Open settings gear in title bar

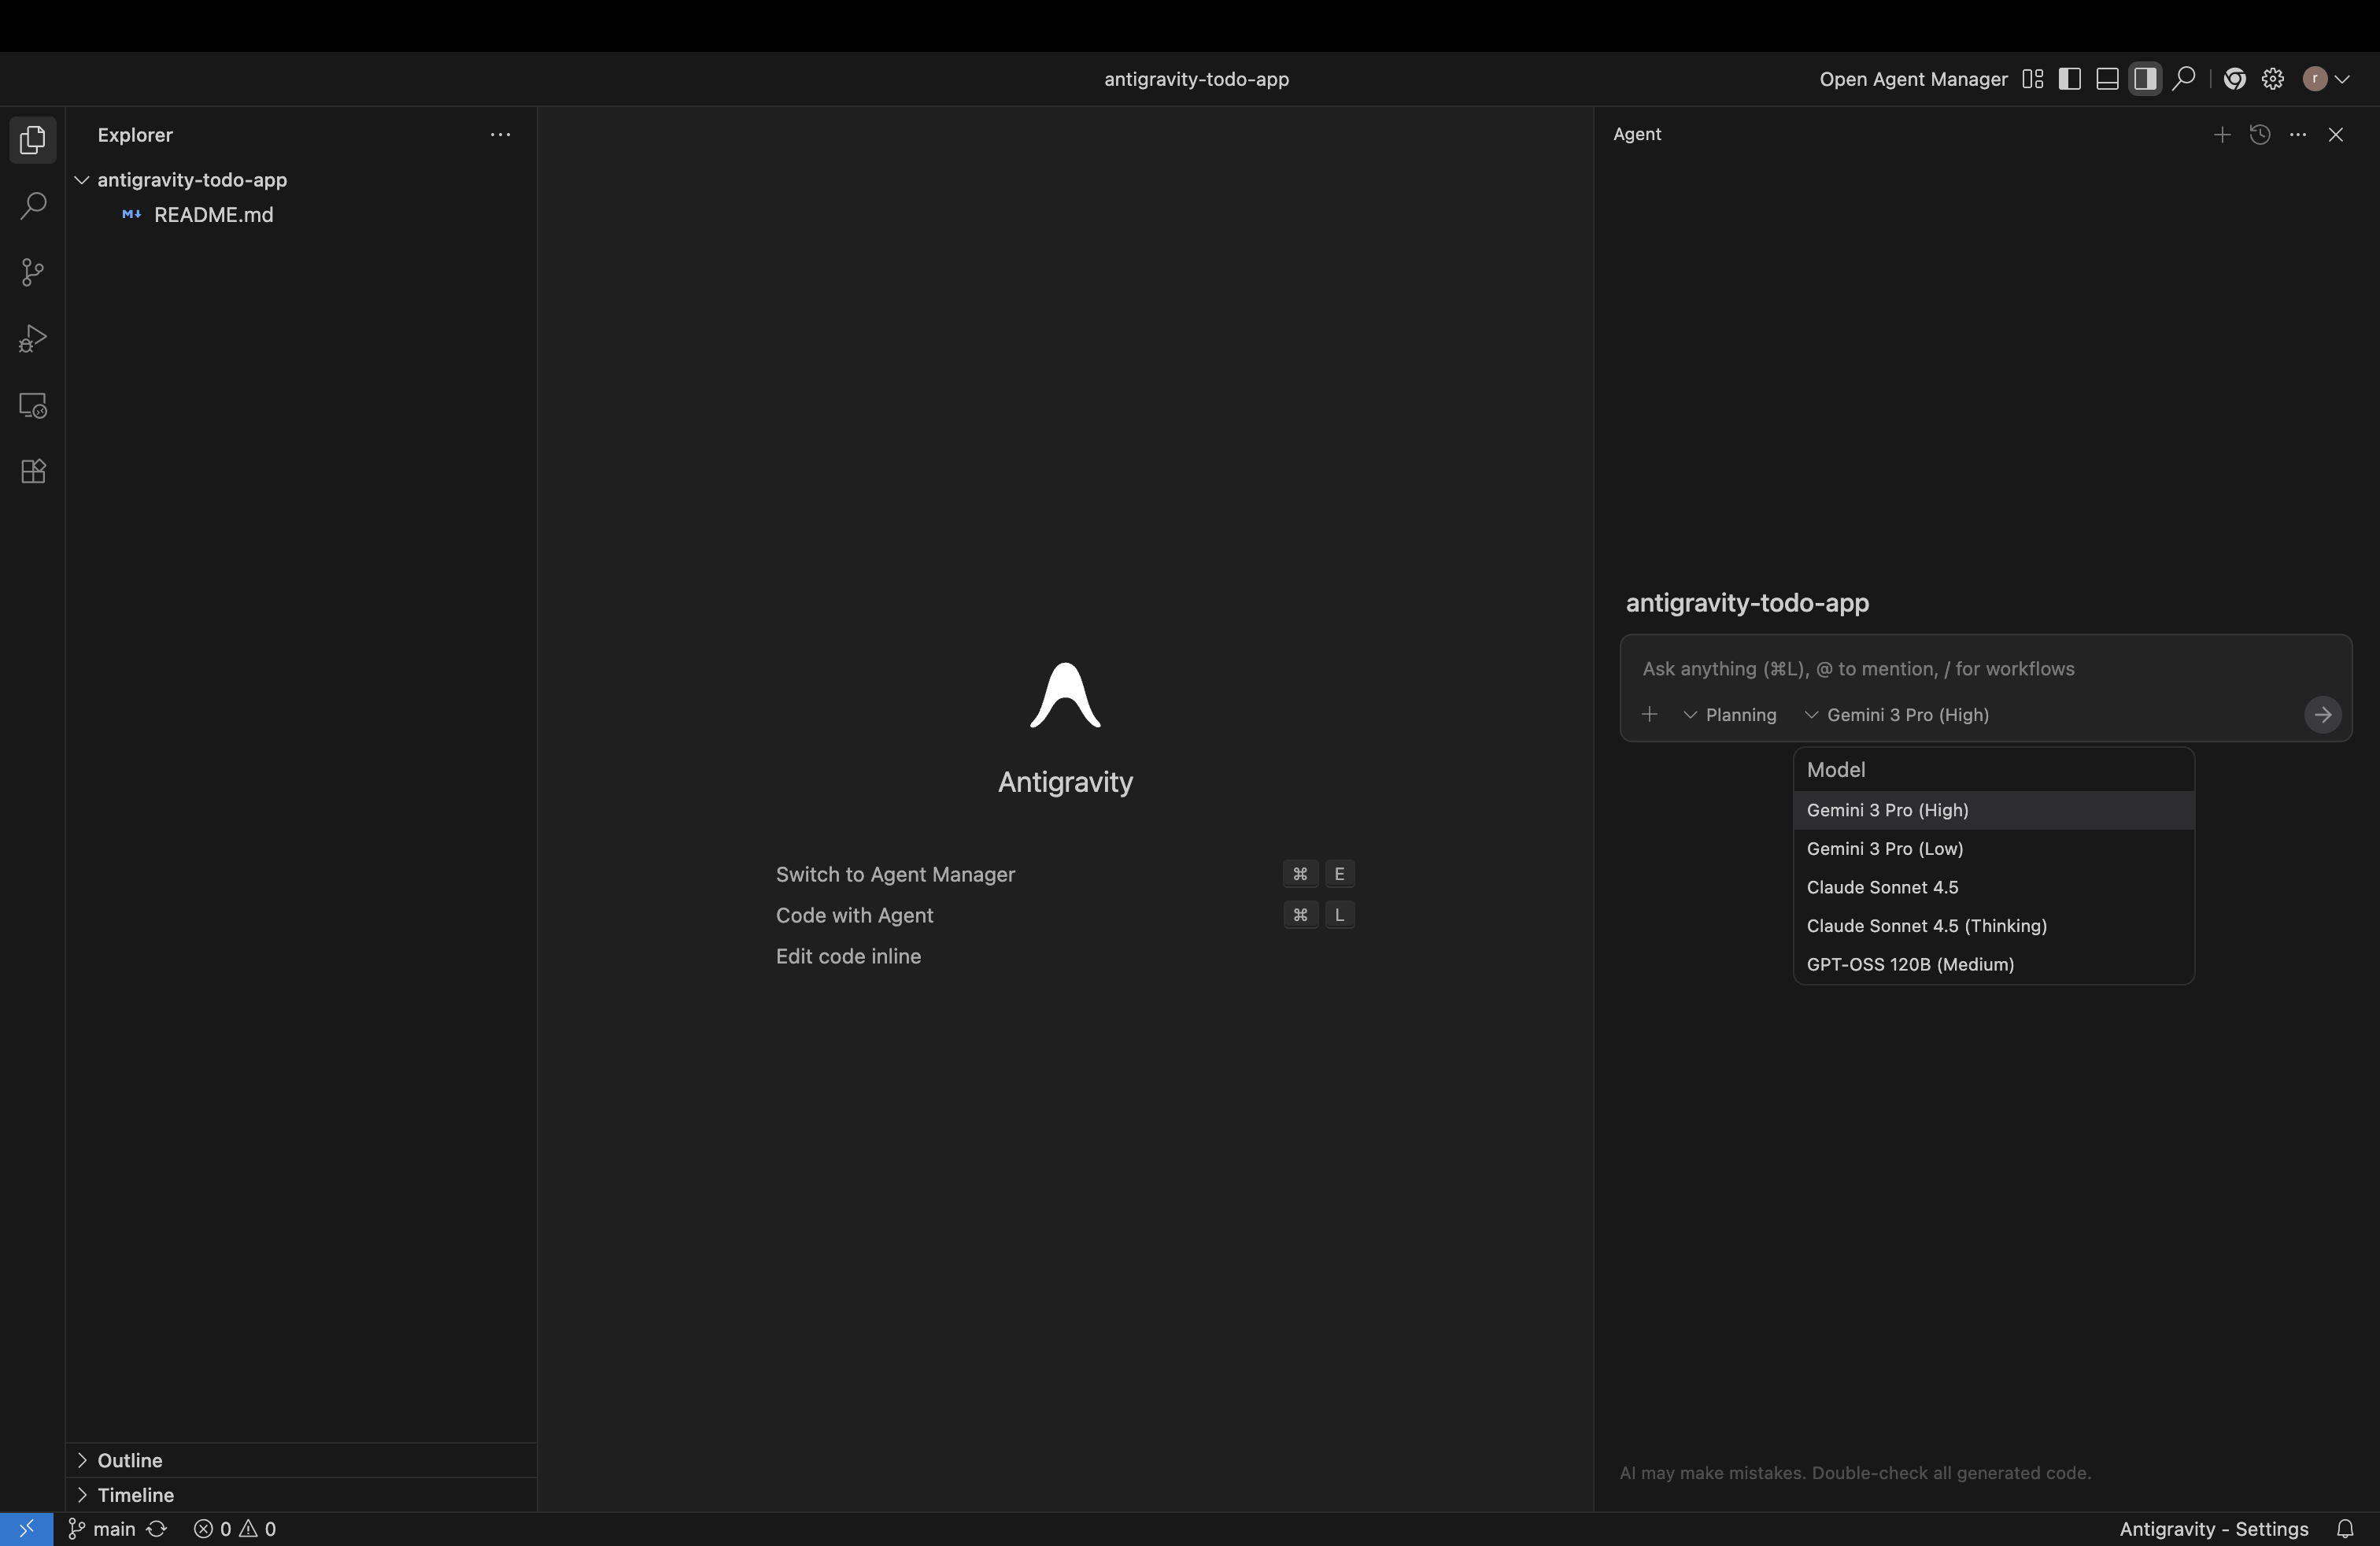[x=2272, y=79]
